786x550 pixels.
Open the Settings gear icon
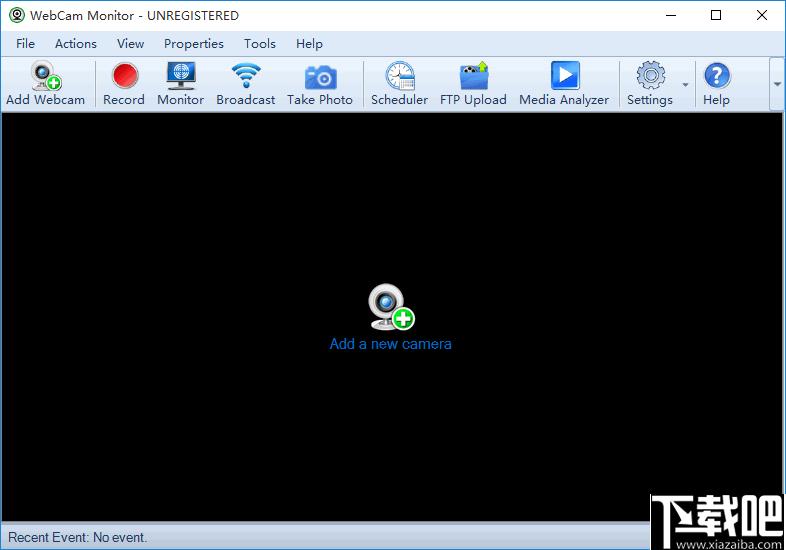tap(650, 76)
